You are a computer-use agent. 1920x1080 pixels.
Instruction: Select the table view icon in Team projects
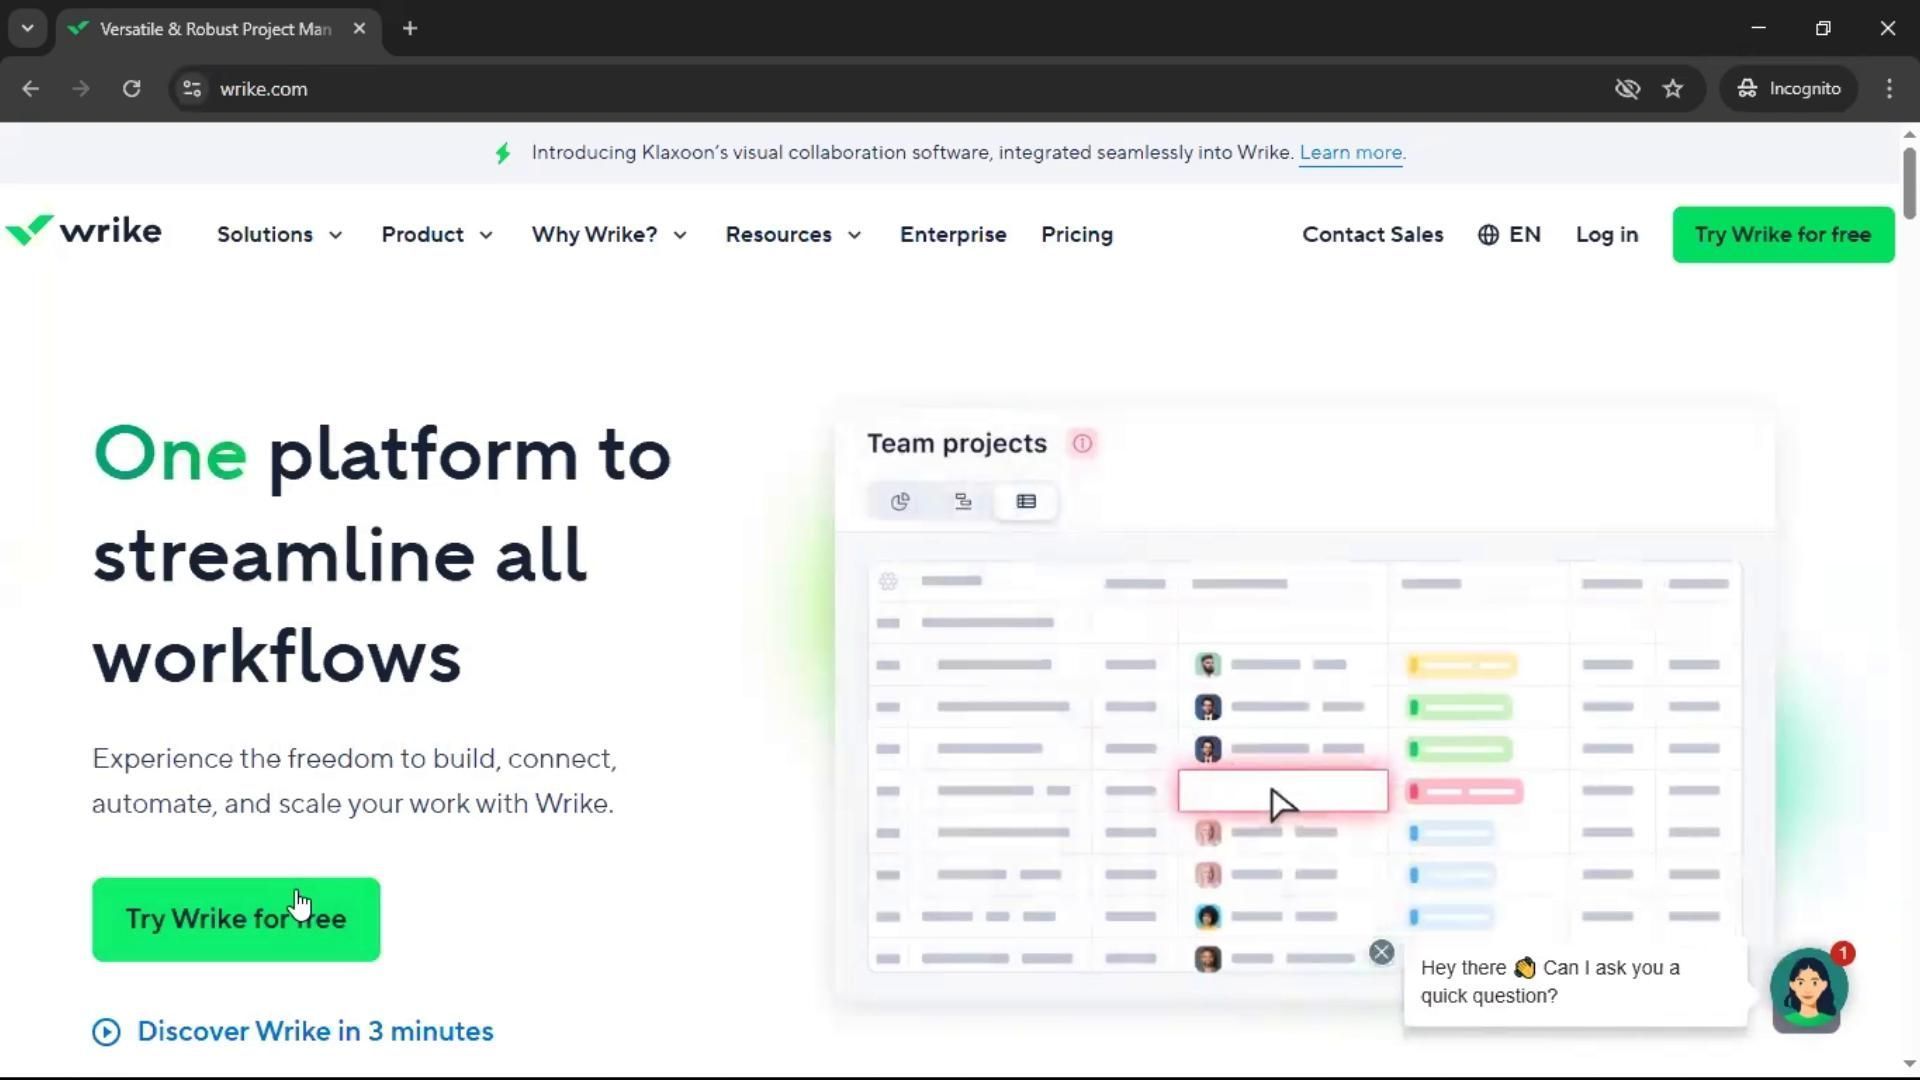pyautogui.click(x=1026, y=502)
